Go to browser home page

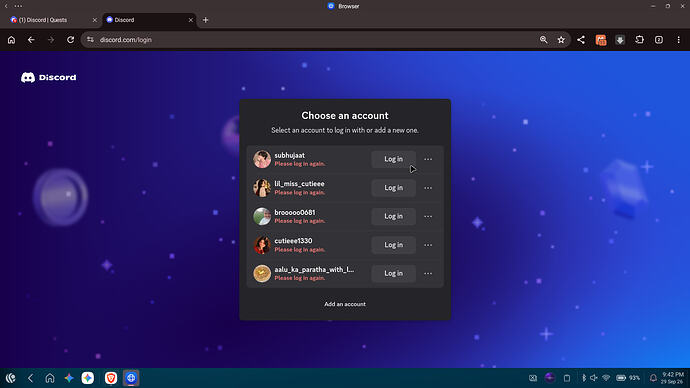pyautogui.click(x=11, y=40)
